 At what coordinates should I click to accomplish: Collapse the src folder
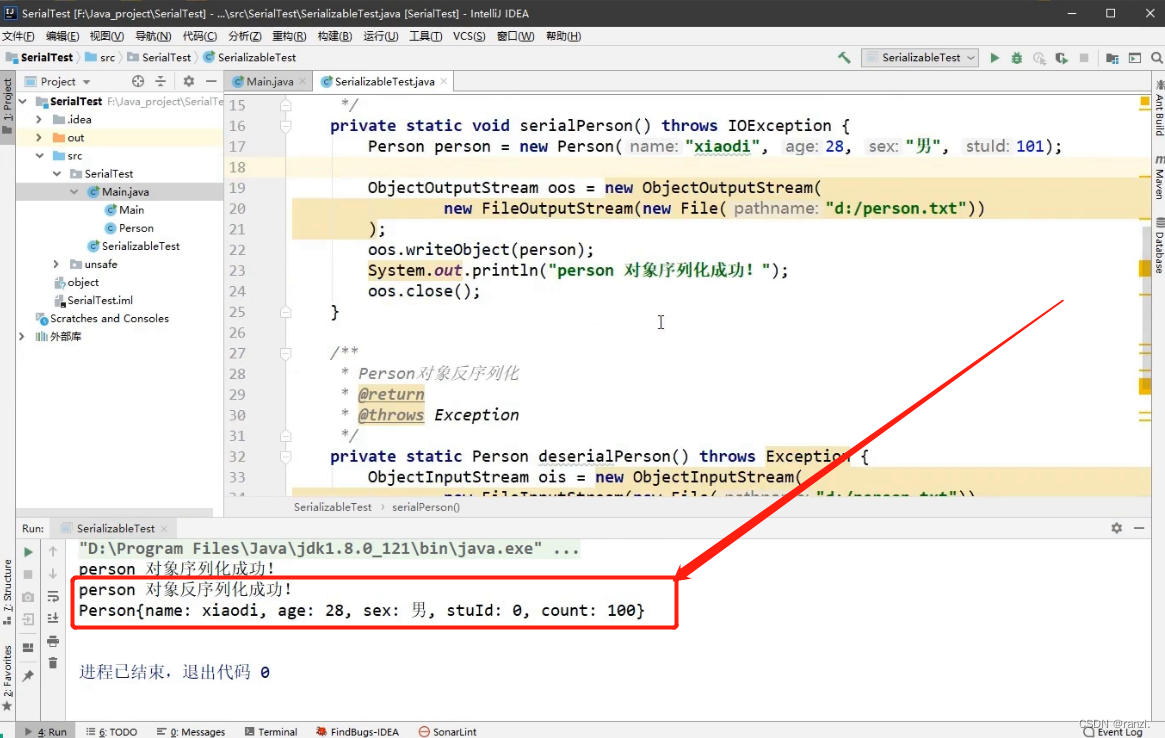pyautogui.click(x=39, y=155)
